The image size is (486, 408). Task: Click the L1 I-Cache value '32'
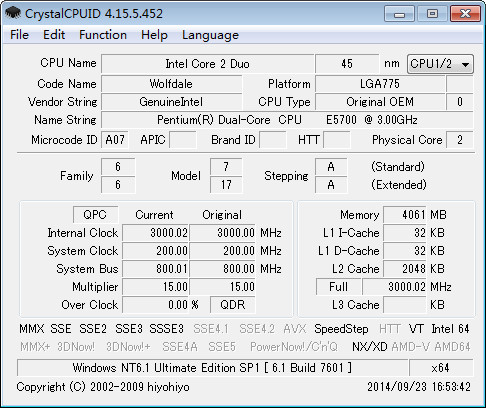click(405, 233)
